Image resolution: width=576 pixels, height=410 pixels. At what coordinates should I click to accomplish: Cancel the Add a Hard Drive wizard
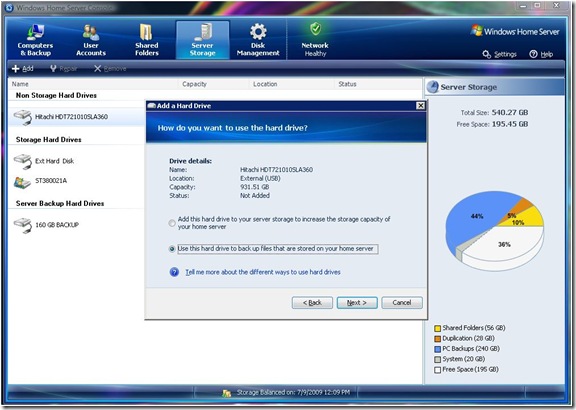point(402,303)
